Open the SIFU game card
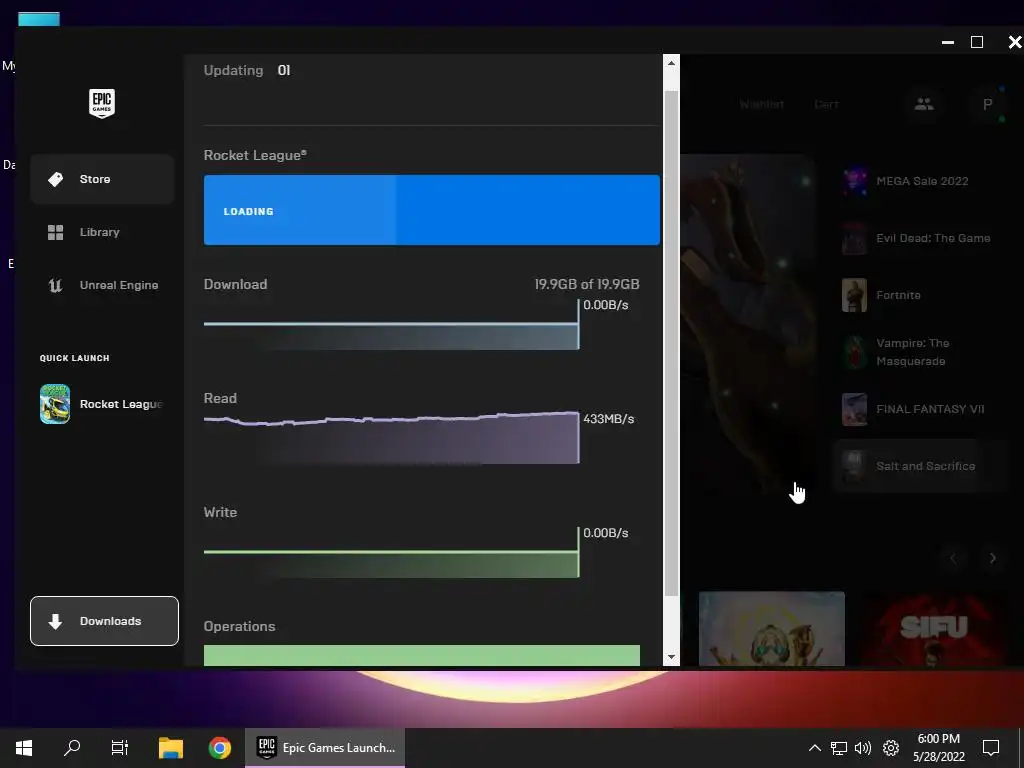 [934, 629]
